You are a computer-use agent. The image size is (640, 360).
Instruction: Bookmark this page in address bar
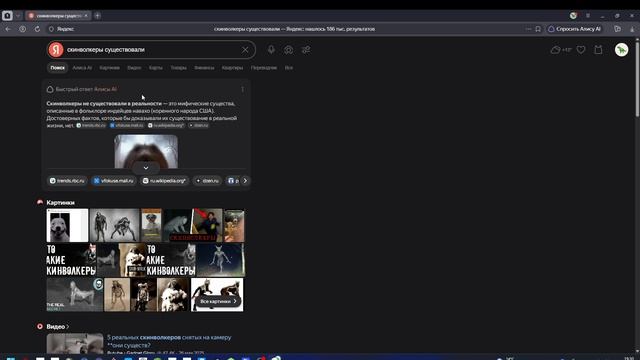538,29
